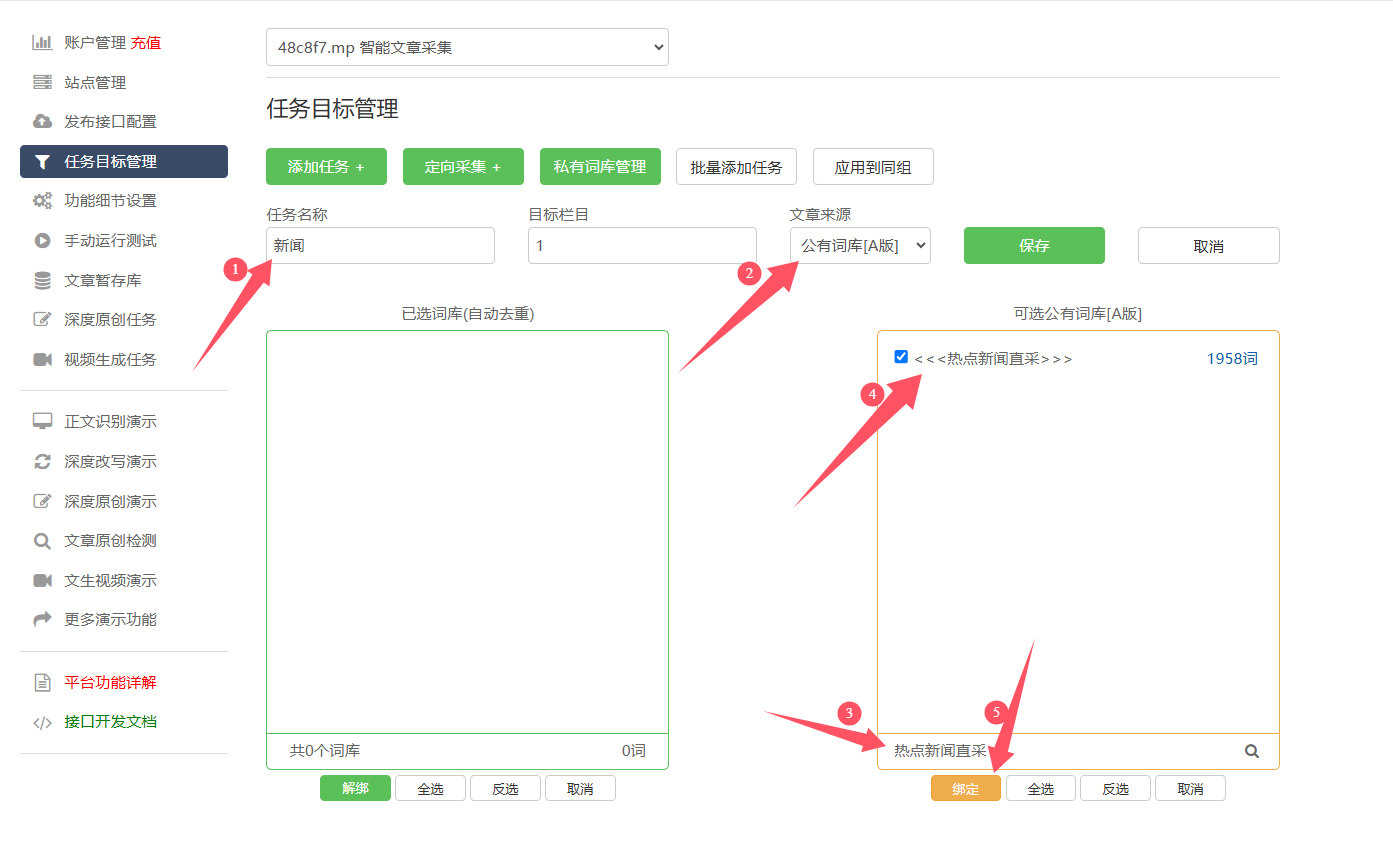Open 任务目标管理 in the sidebar
Viewport: 1393px width, 867px height.
point(124,161)
